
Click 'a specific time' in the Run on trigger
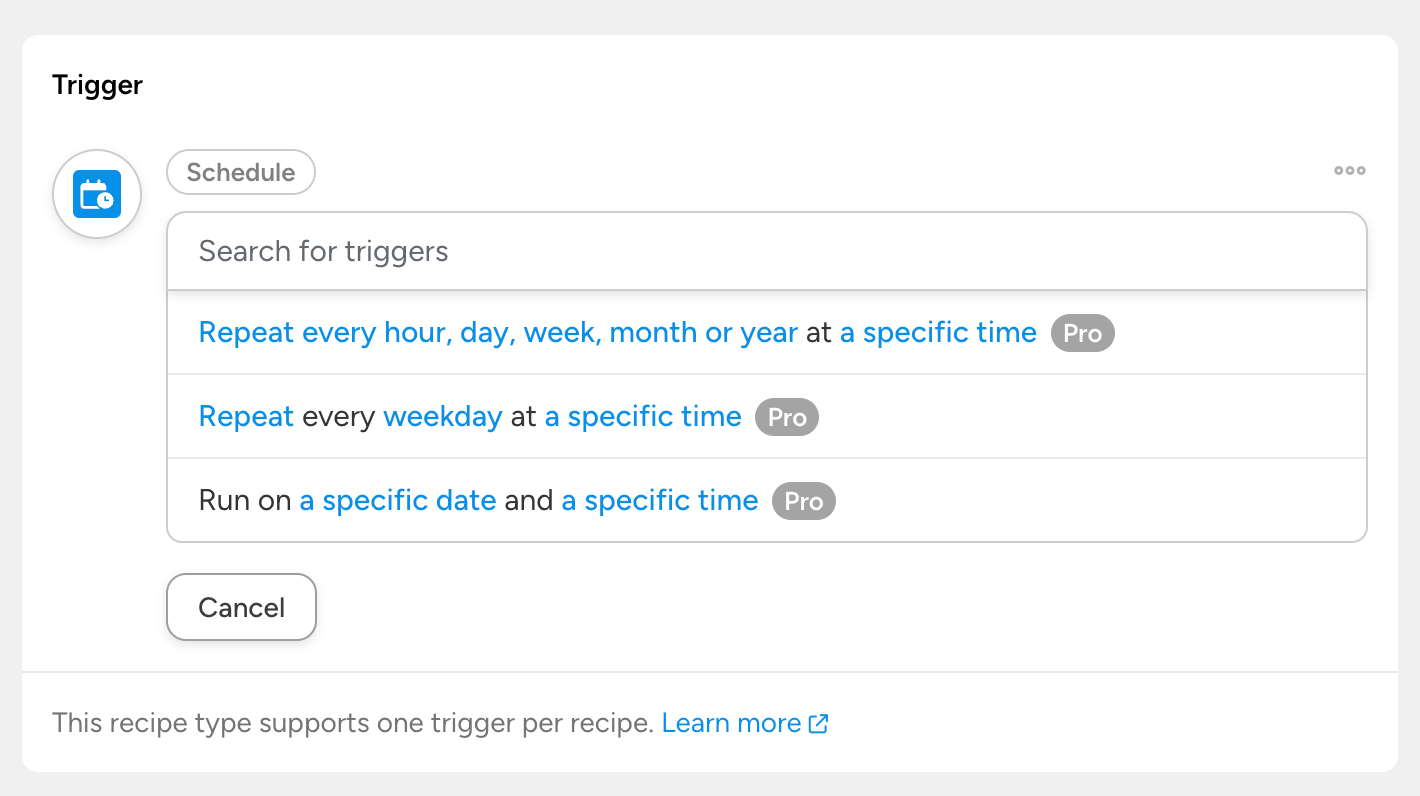[660, 501]
